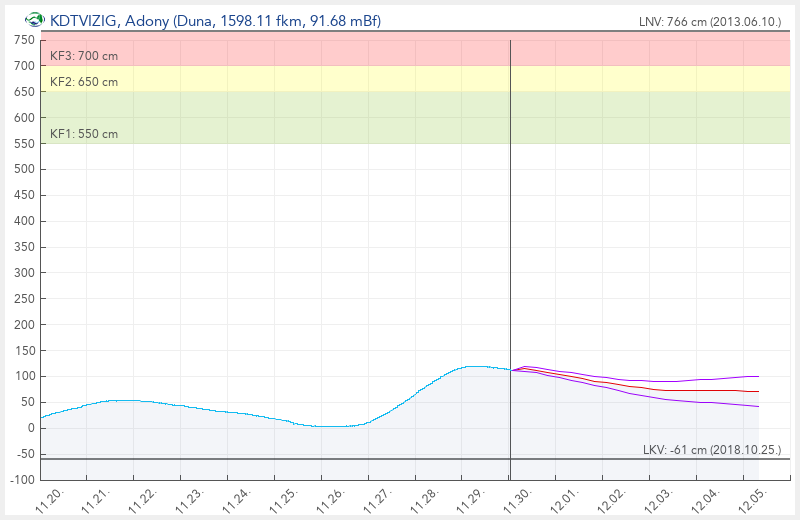The width and height of the screenshot is (800, 520).
Task: Click the 500 value on the y-axis
Action: coord(23,169)
